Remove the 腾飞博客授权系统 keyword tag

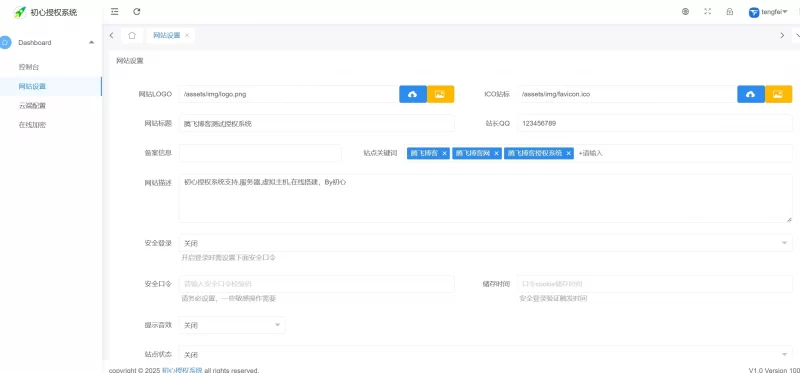pos(568,153)
